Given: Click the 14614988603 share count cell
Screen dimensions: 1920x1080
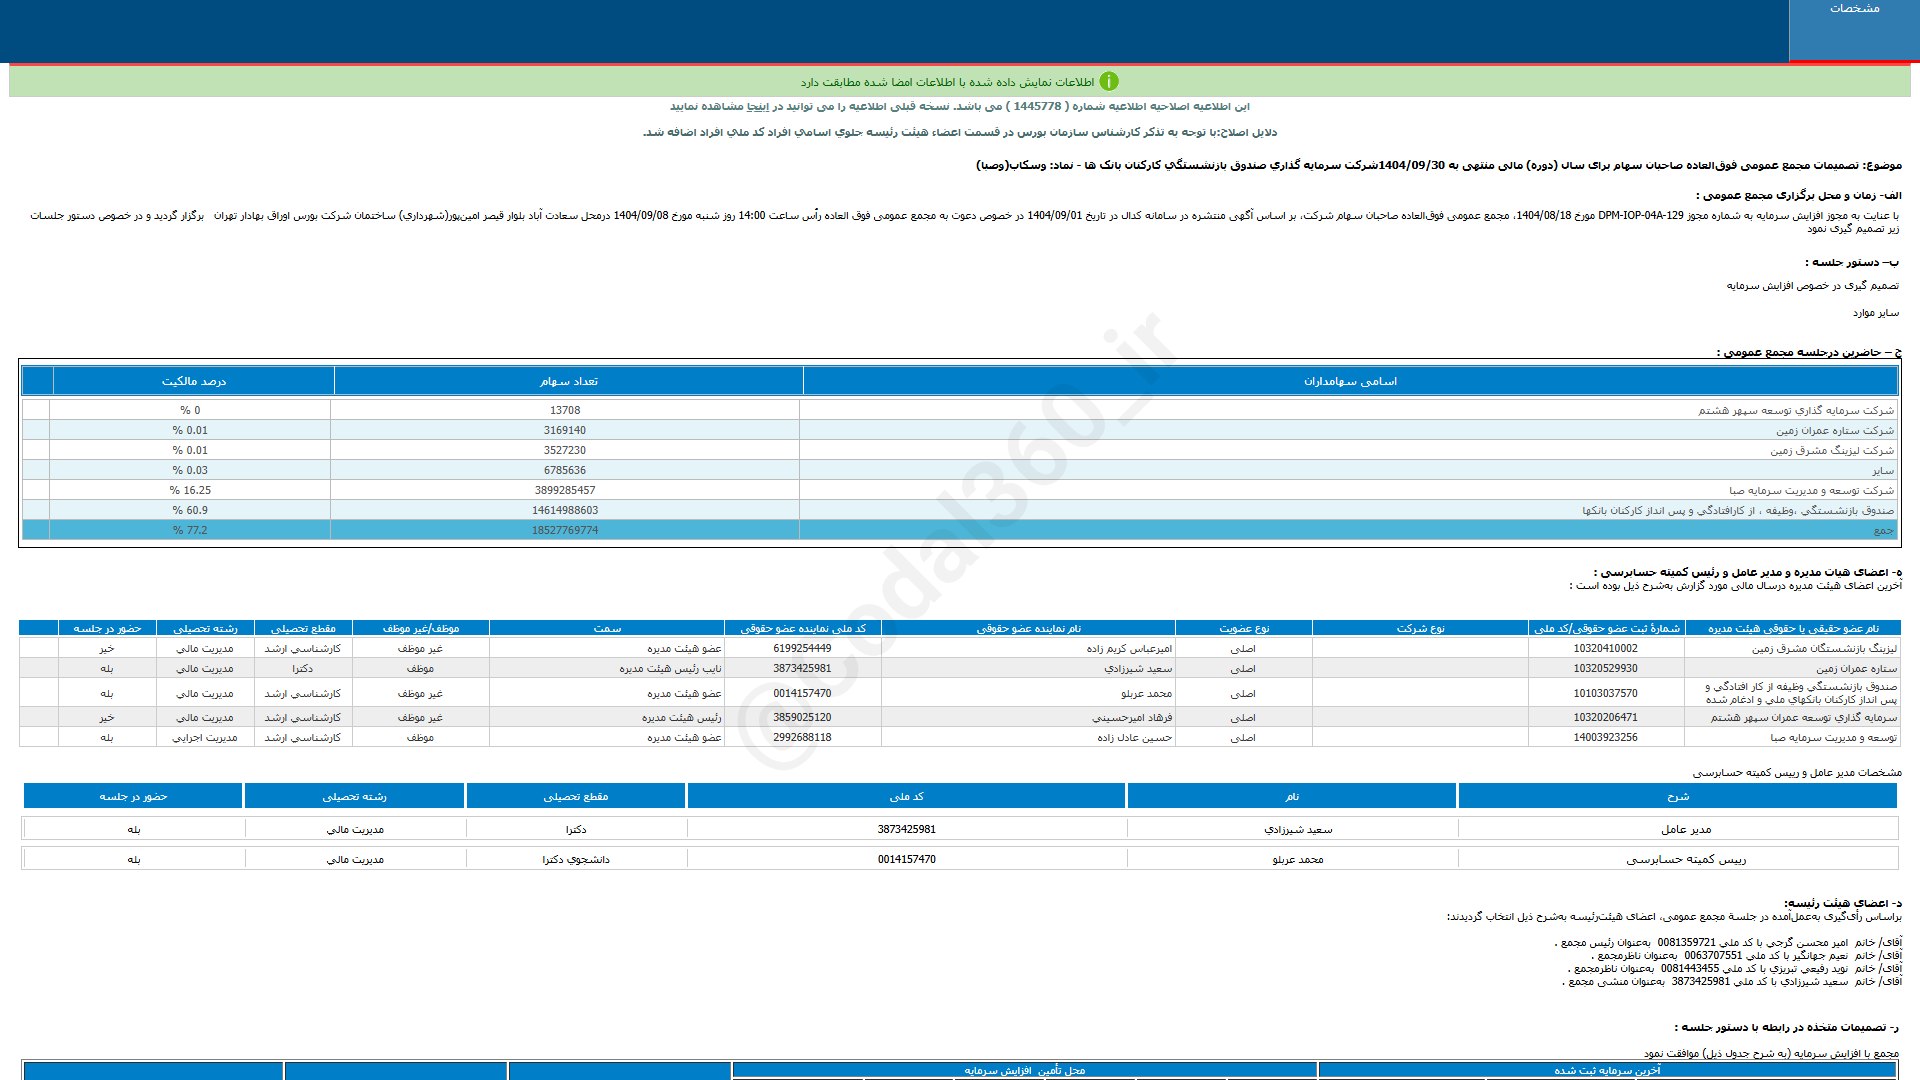Looking at the screenshot, I should coord(565,510).
